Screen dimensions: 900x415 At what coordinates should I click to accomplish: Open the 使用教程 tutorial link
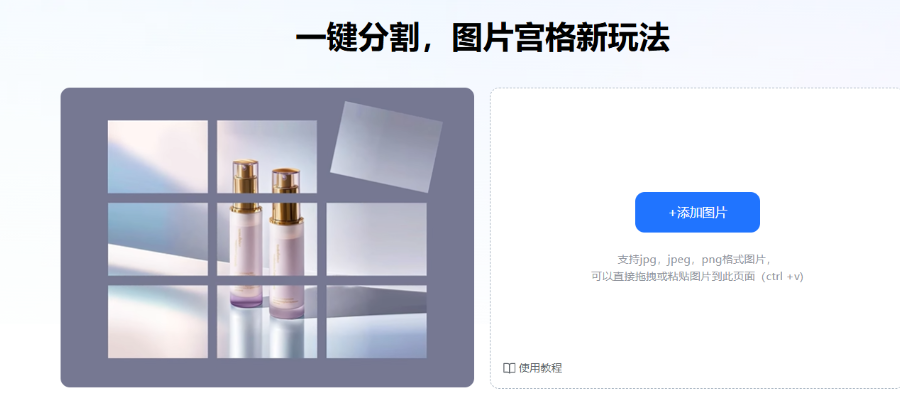[540, 369]
